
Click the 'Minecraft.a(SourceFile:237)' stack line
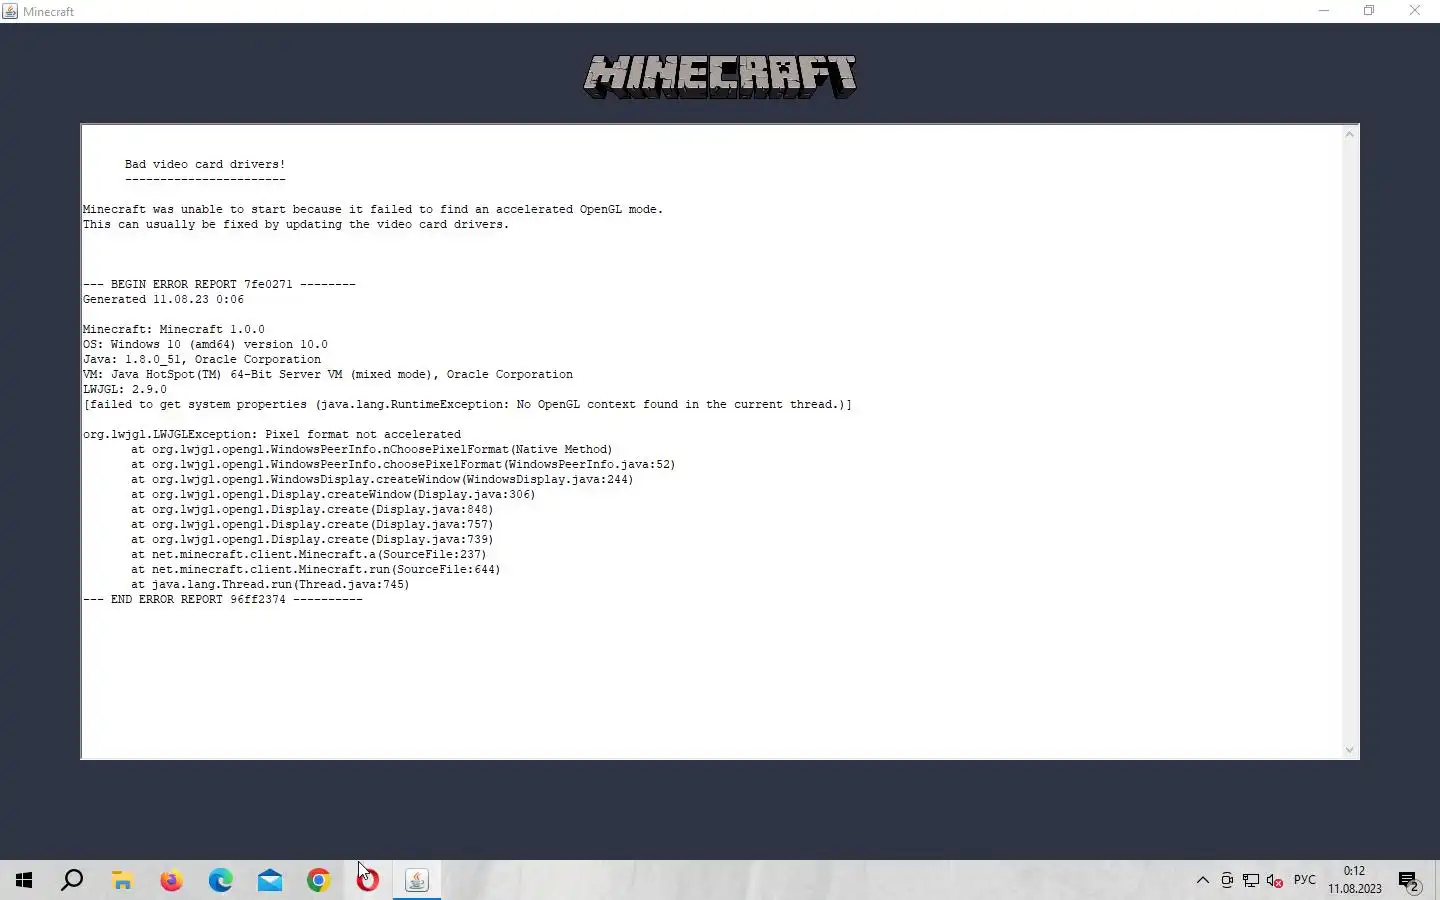coord(309,554)
